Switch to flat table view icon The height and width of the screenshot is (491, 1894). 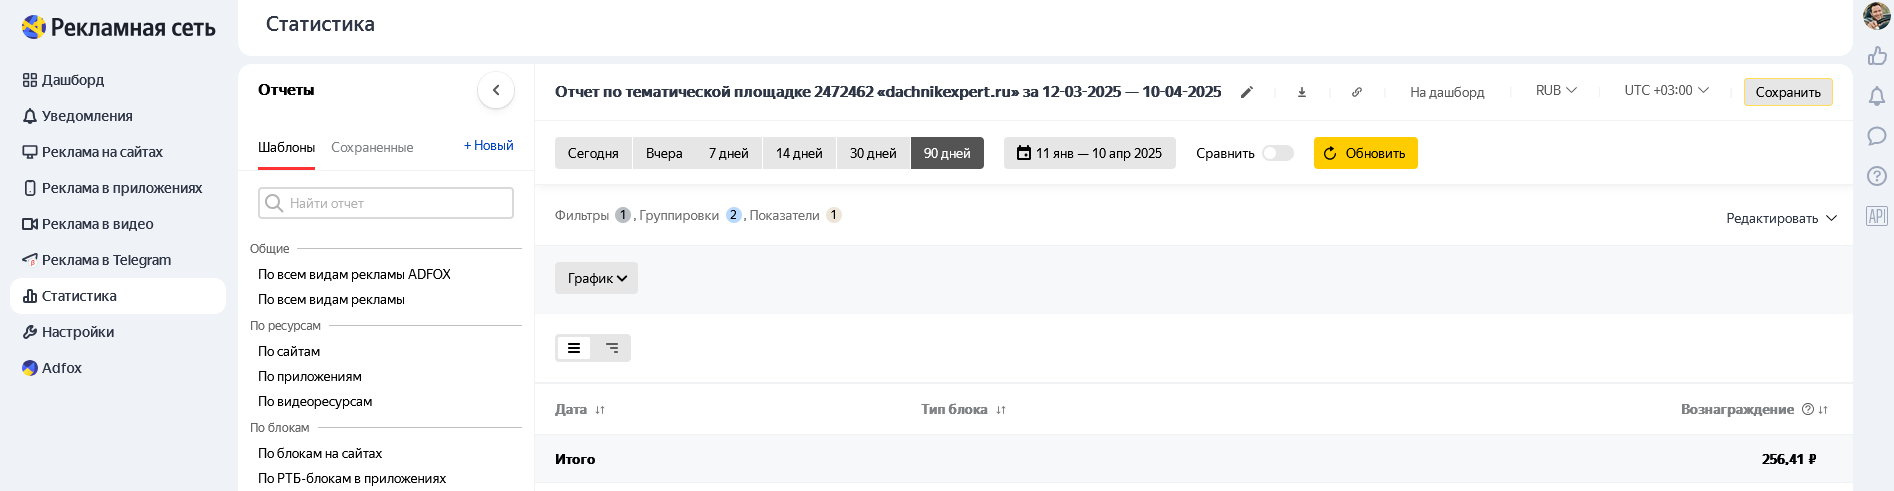tap(574, 348)
